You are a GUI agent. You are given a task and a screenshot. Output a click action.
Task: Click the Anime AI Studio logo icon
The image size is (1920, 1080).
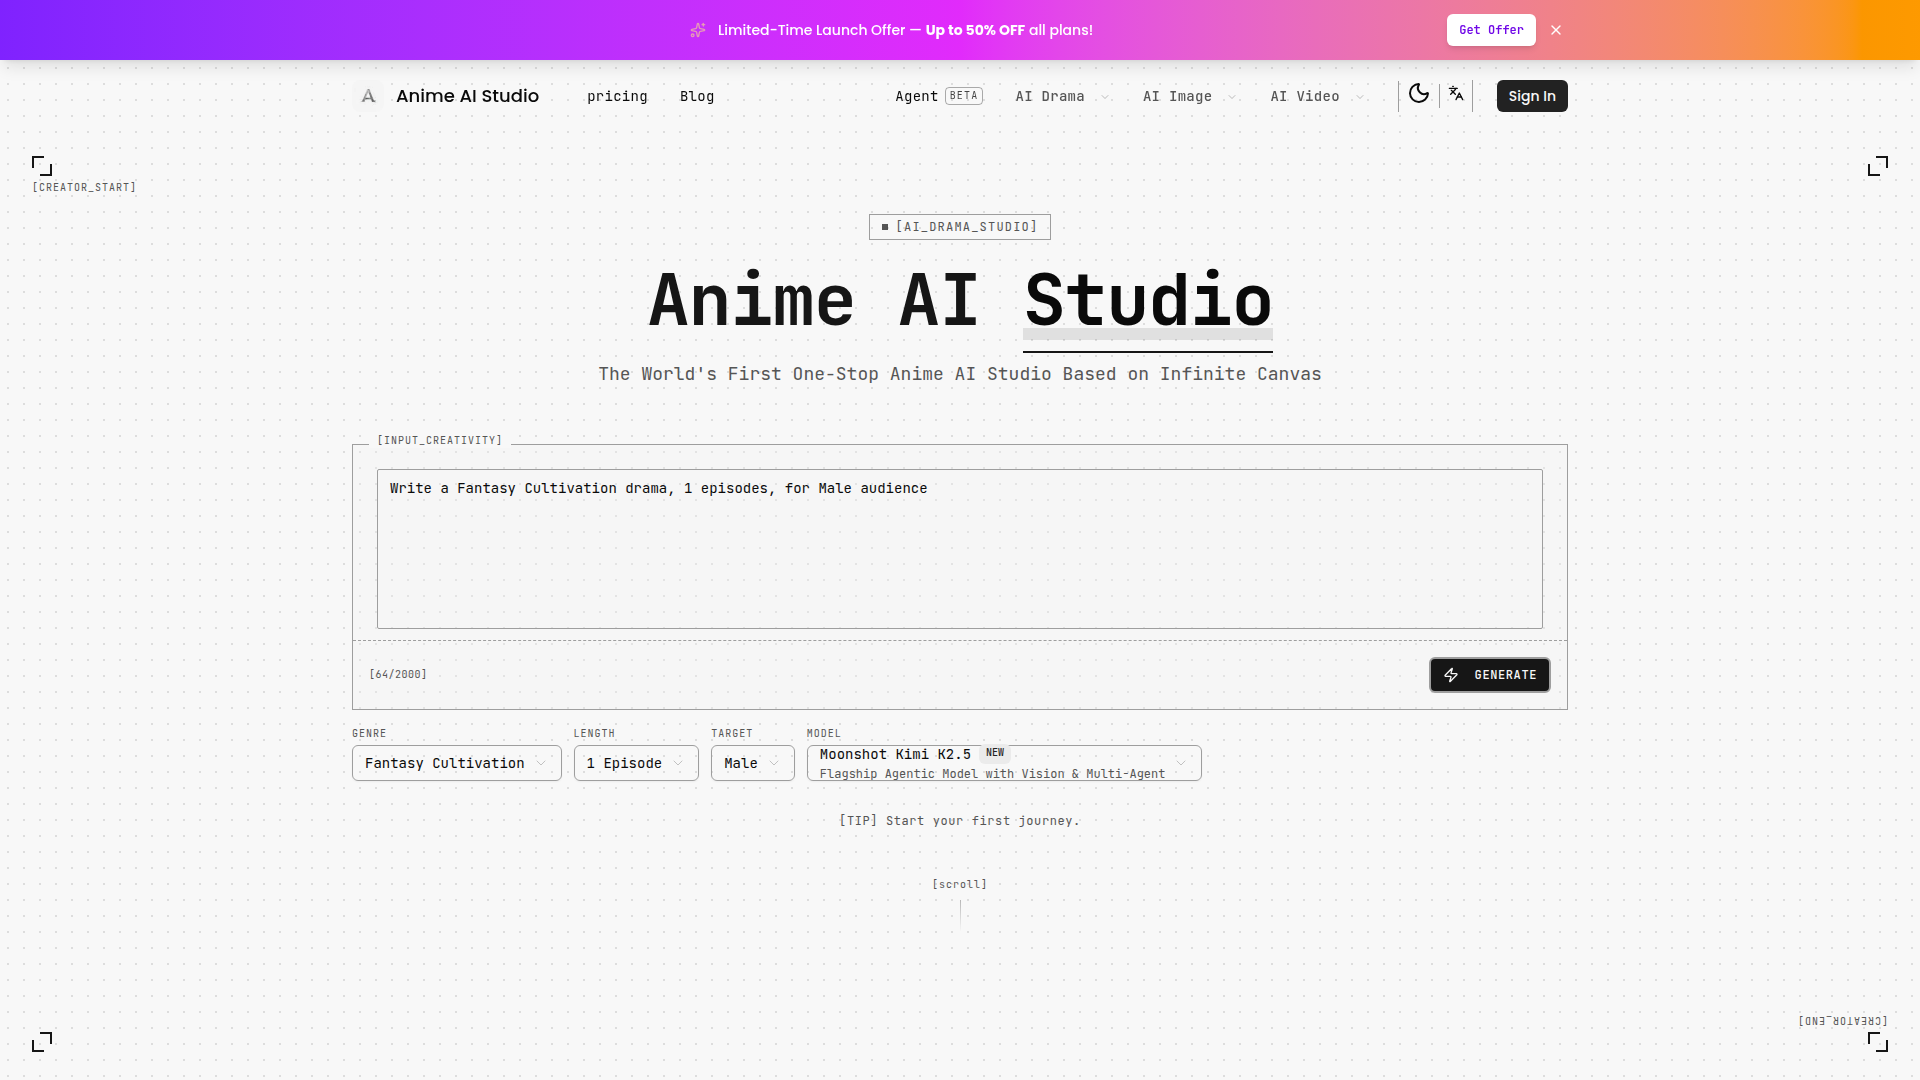click(368, 96)
